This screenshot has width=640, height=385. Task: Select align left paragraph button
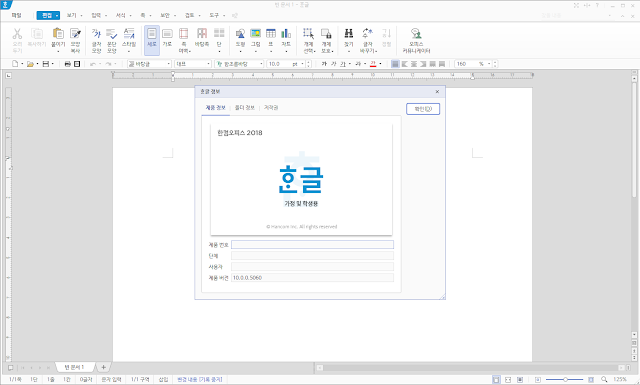[x=404, y=64]
